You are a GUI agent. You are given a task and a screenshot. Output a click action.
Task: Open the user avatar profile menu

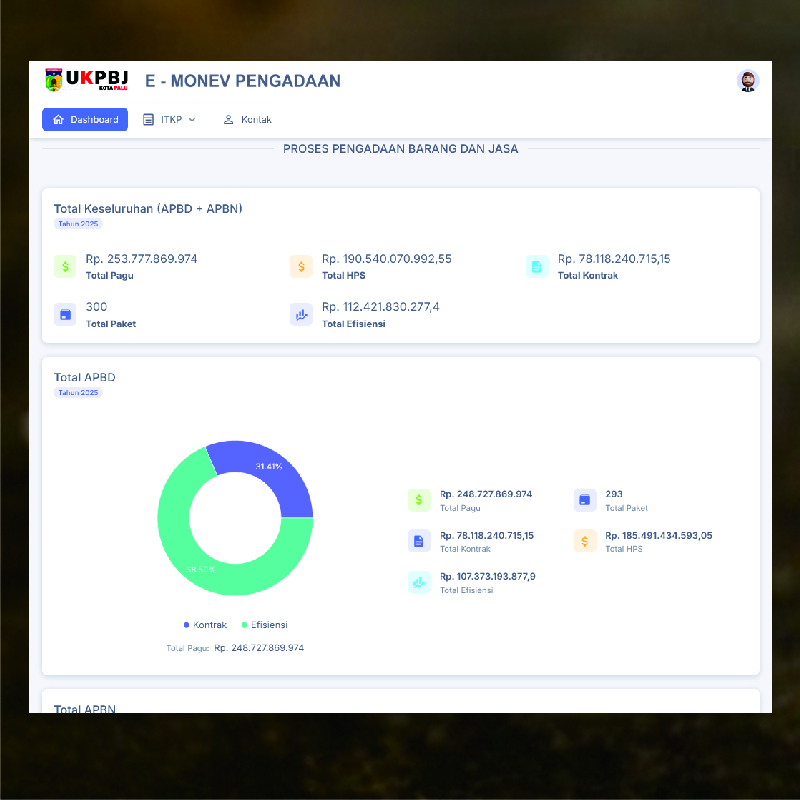tap(747, 81)
